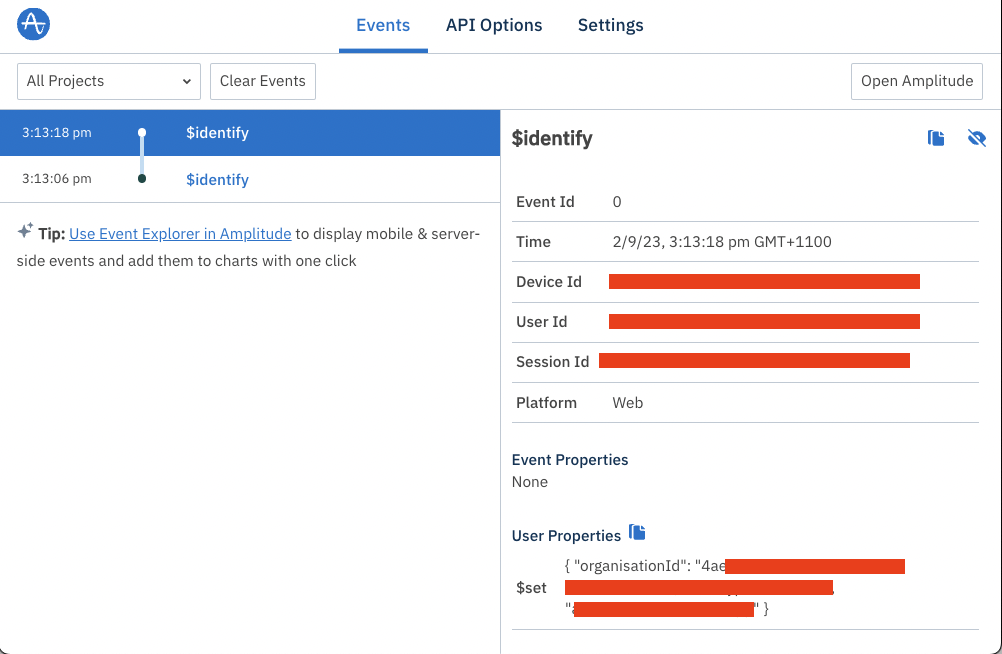Click the redacted Session Id value
The width and height of the screenshot is (1002, 654).
(x=754, y=361)
